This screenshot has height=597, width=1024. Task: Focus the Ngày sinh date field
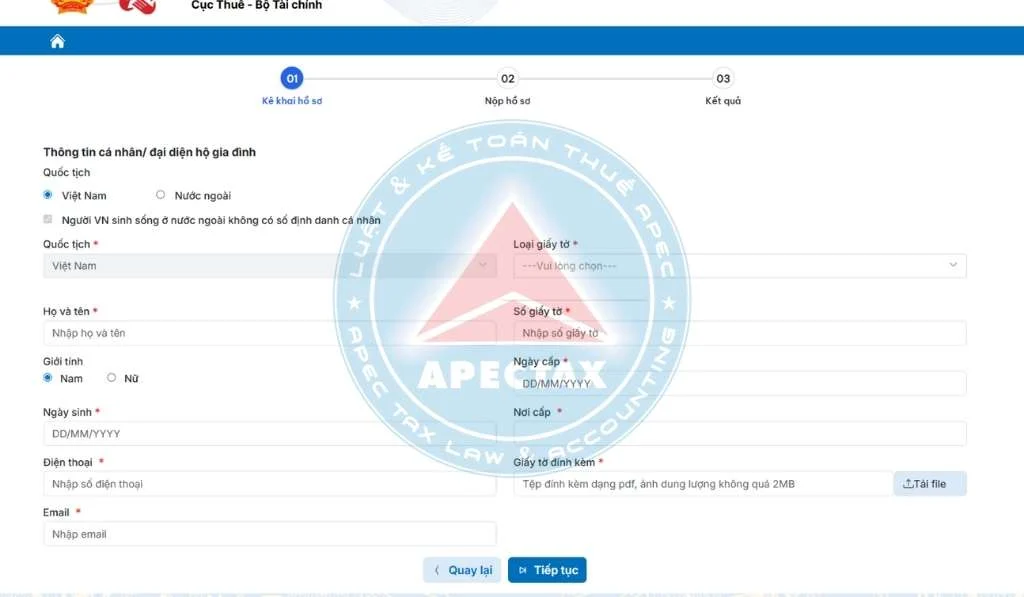tap(270, 434)
